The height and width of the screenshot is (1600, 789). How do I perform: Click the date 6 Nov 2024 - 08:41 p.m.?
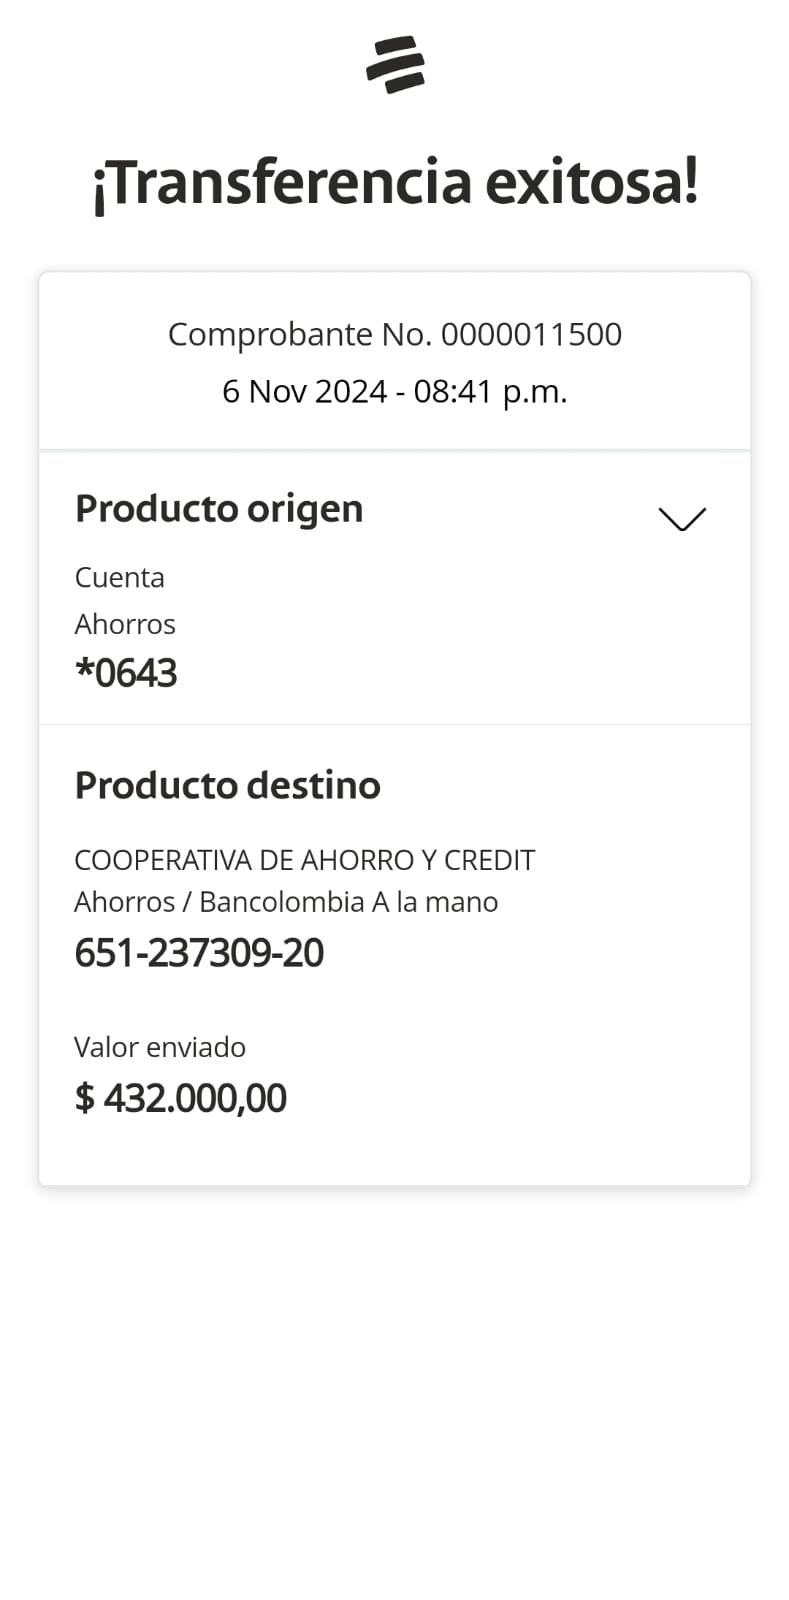coord(394,391)
